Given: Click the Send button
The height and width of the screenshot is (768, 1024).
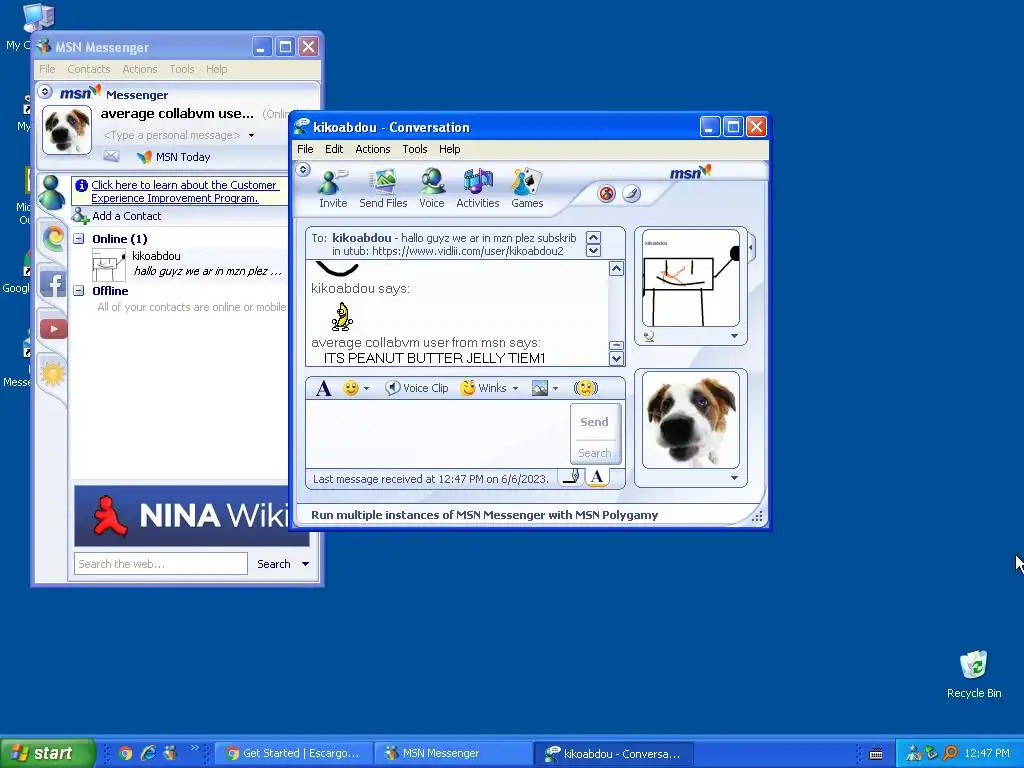Looking at the screenshot, I should point(594,422).
